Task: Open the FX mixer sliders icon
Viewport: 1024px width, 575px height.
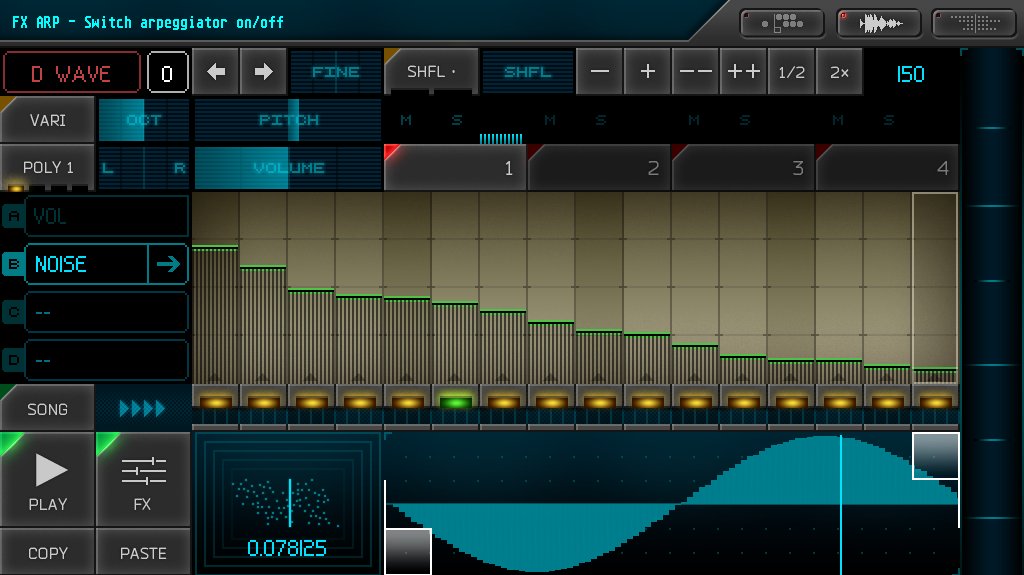Action: [x=142, y=481]
